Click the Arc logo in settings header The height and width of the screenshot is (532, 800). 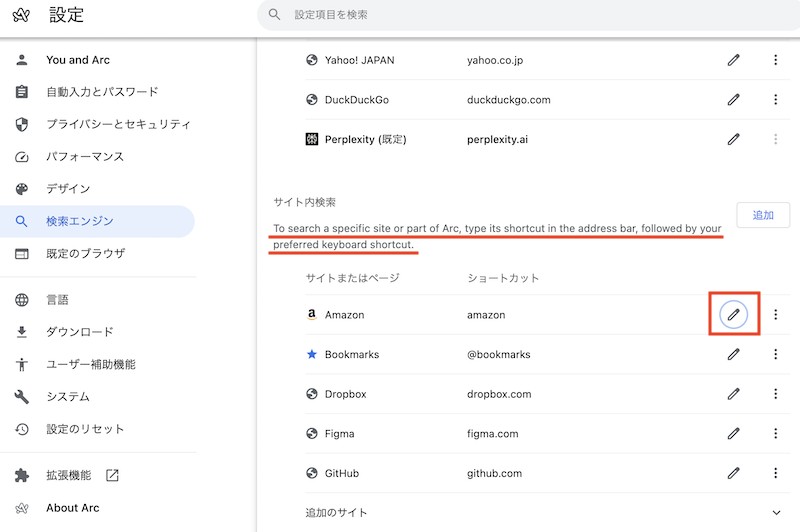(21, 15)
